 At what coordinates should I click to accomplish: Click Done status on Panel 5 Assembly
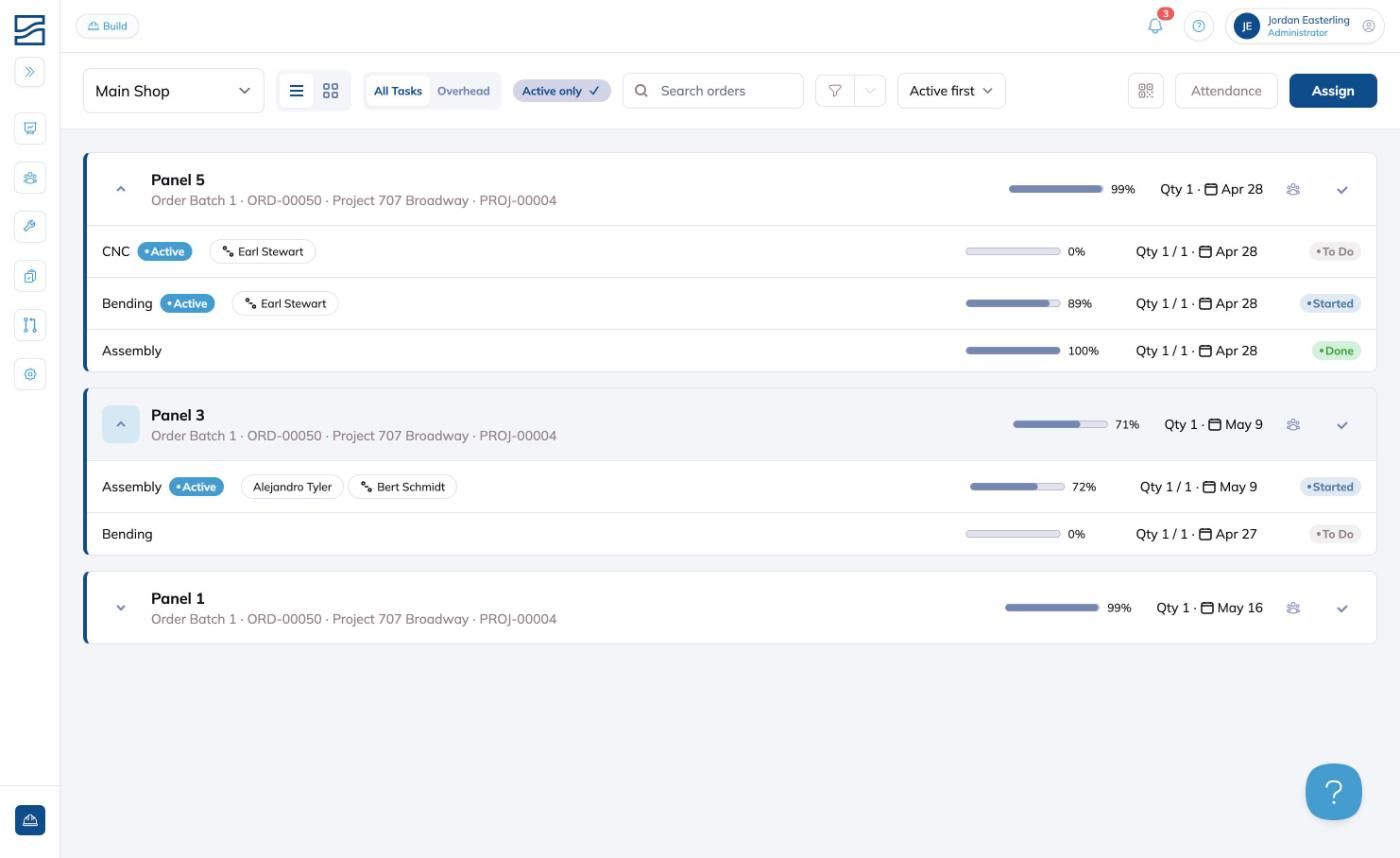tap(1336, 351)
